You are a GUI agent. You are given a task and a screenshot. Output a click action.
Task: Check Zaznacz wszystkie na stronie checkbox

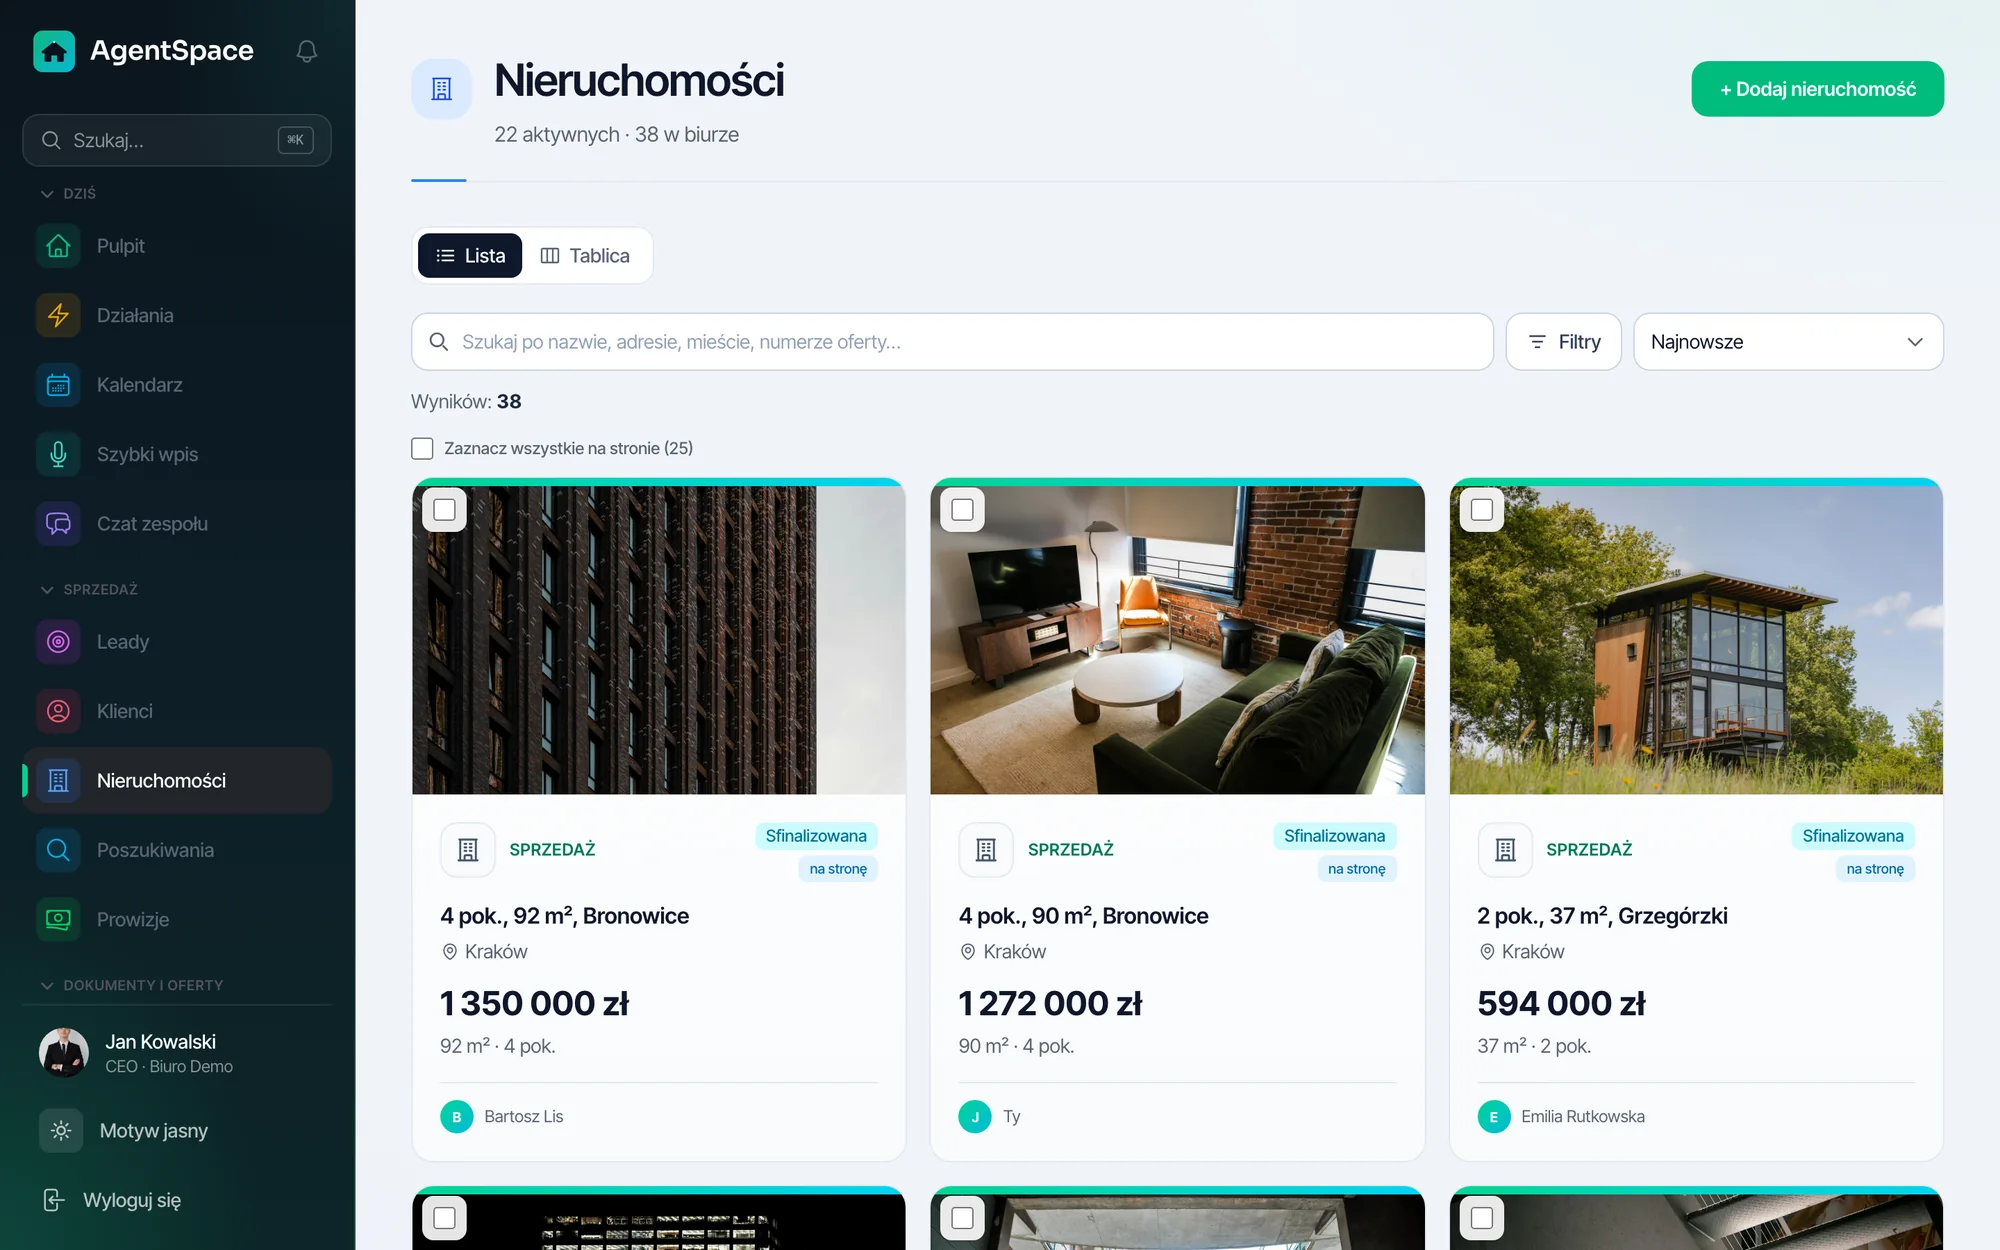click(x=422, y=448)
